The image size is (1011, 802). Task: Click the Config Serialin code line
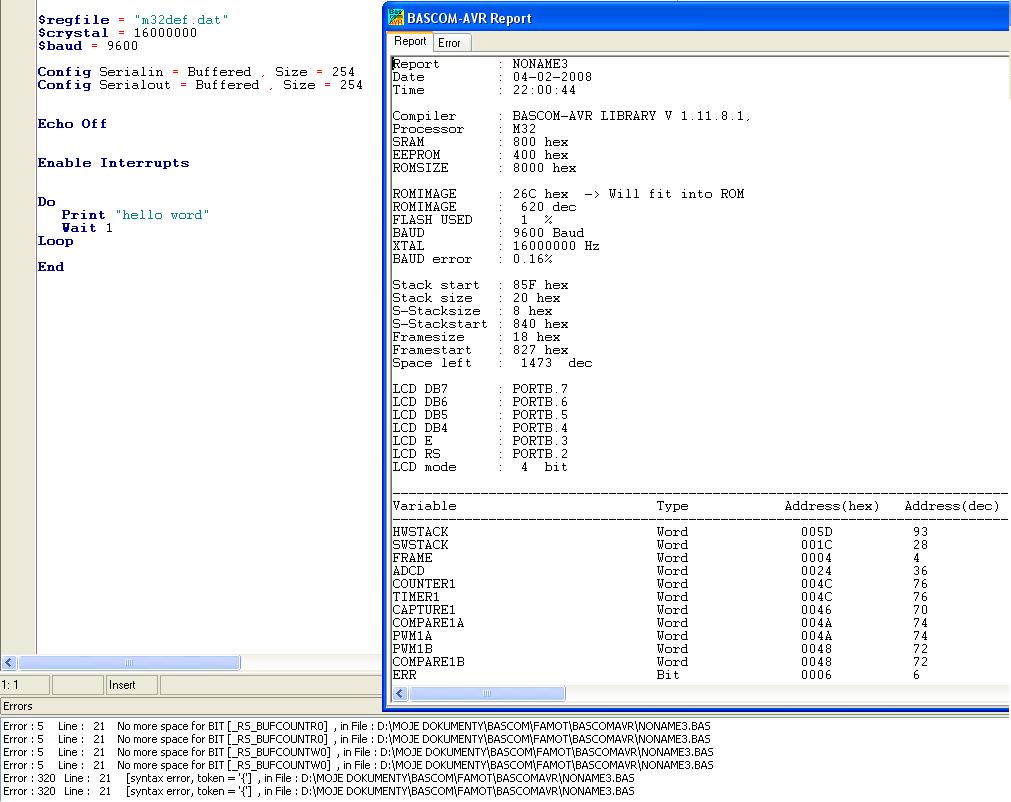[196, 72]
